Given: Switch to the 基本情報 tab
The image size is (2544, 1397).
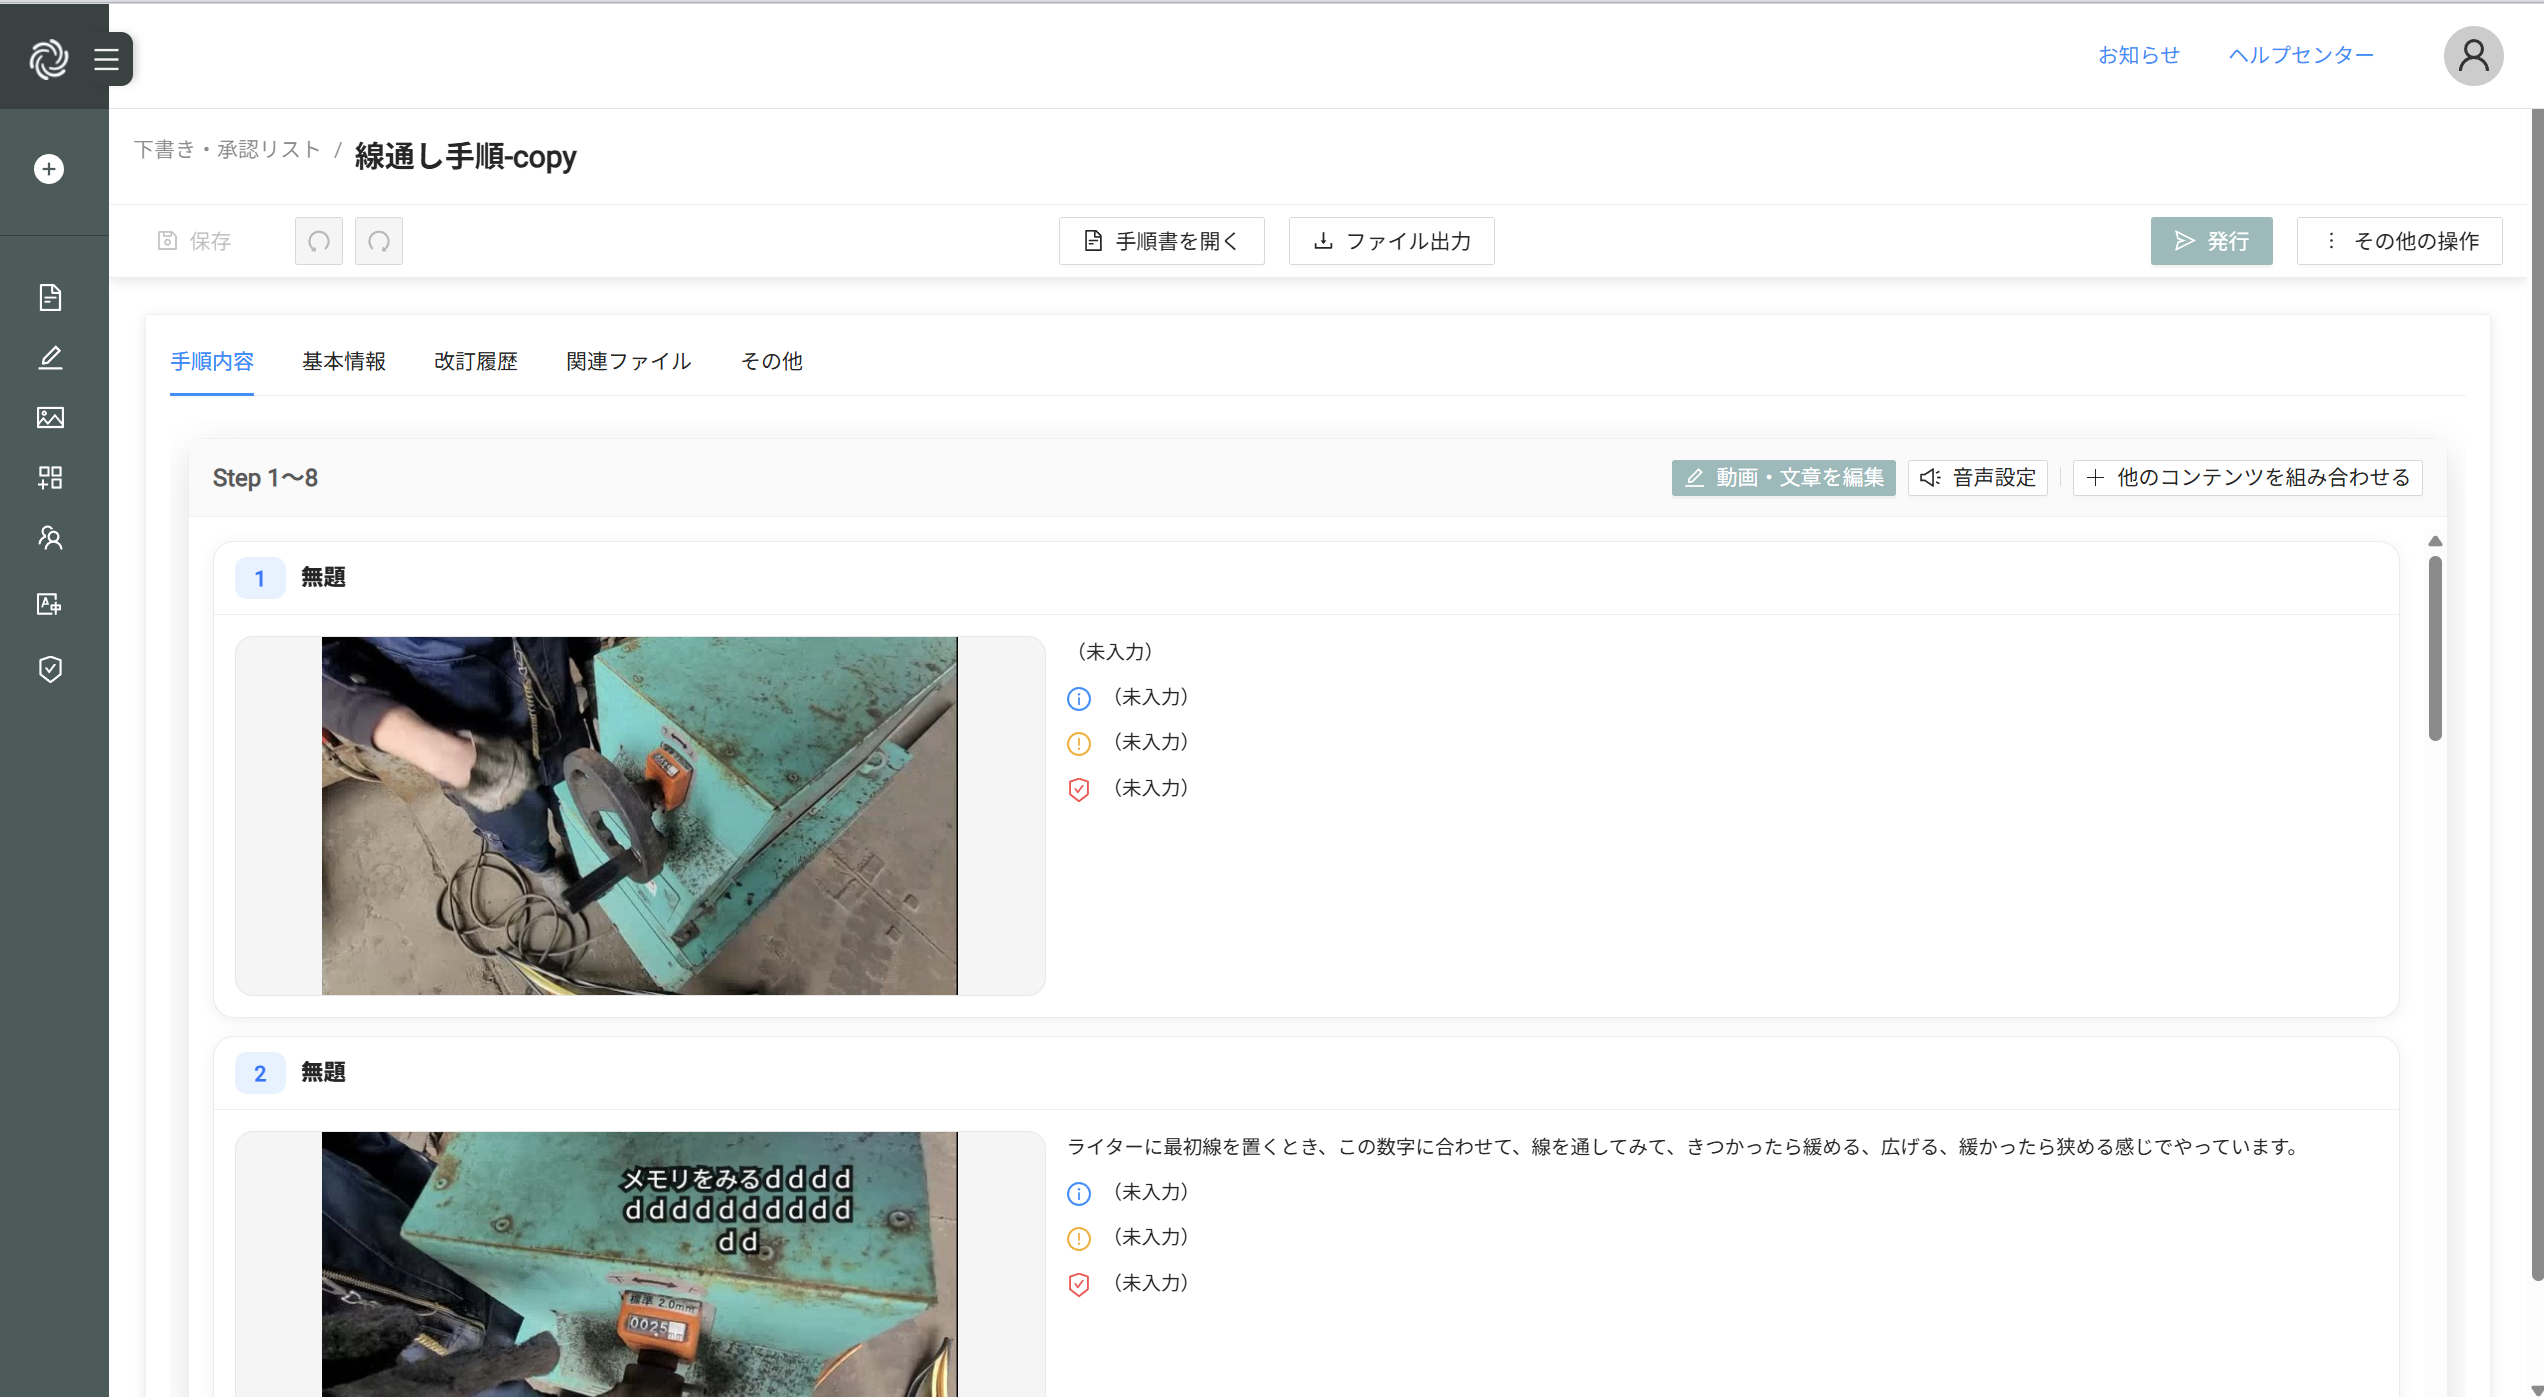Looking at the screenshot, I should (x=344, y=361).
